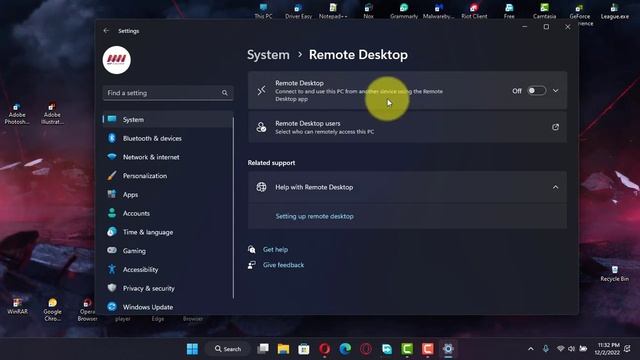Click the Remote Desktop icon beside its title
Image resolution: width=640 pixels, height=360 pixels.
[262, 91]
